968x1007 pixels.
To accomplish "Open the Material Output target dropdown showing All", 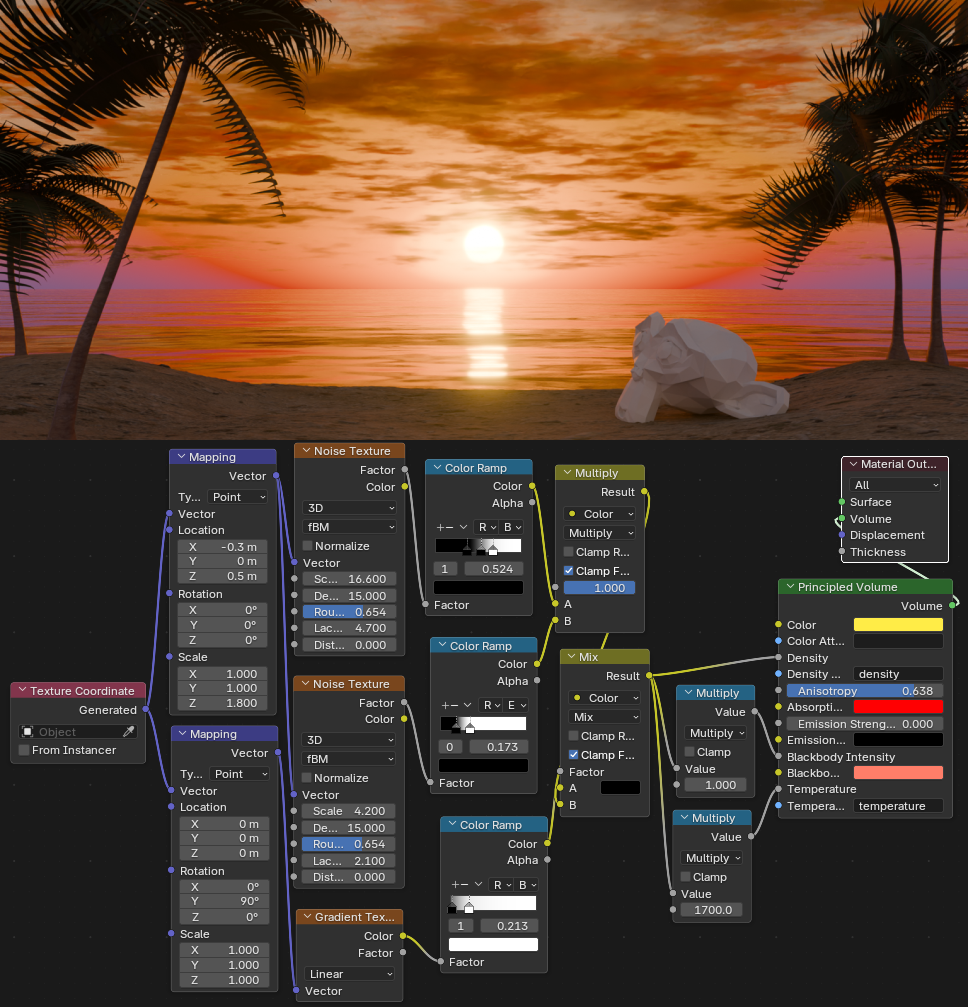I will coord(895,485).
